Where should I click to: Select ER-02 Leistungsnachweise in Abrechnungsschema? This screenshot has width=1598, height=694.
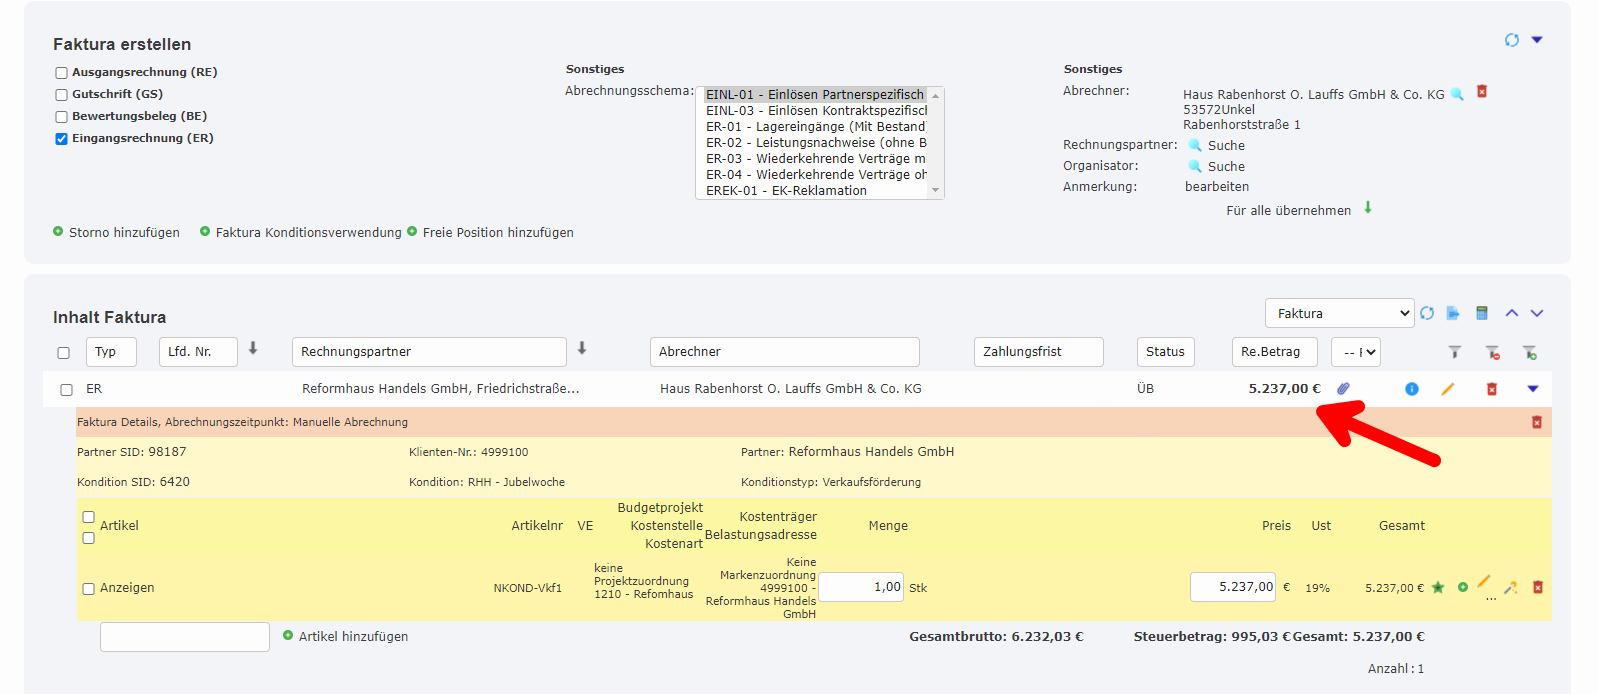tap(816, 143)
